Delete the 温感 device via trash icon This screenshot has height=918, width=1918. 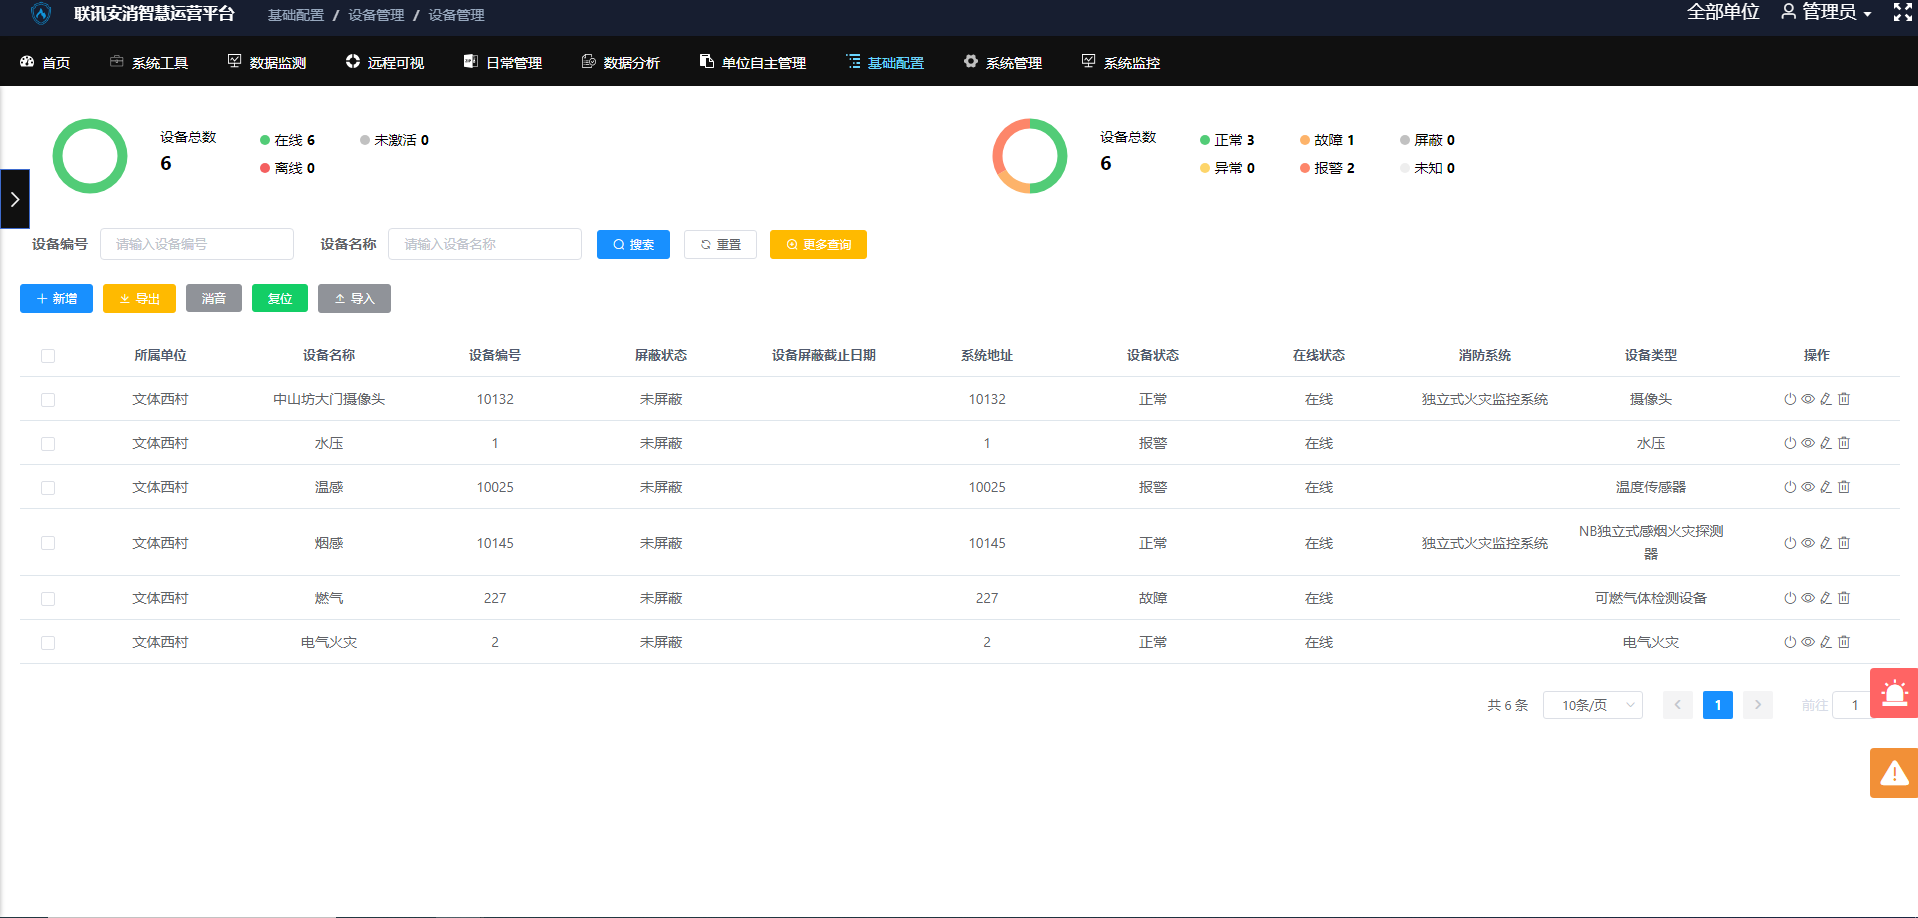point(1844,487)
